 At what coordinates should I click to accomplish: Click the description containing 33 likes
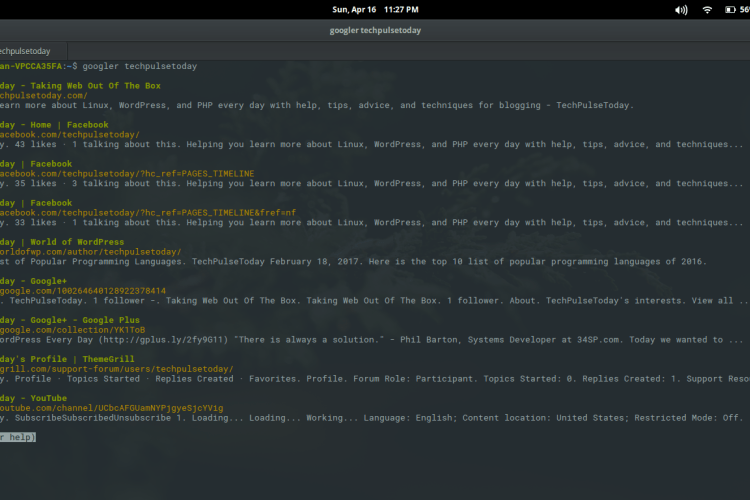coord(371,222)
